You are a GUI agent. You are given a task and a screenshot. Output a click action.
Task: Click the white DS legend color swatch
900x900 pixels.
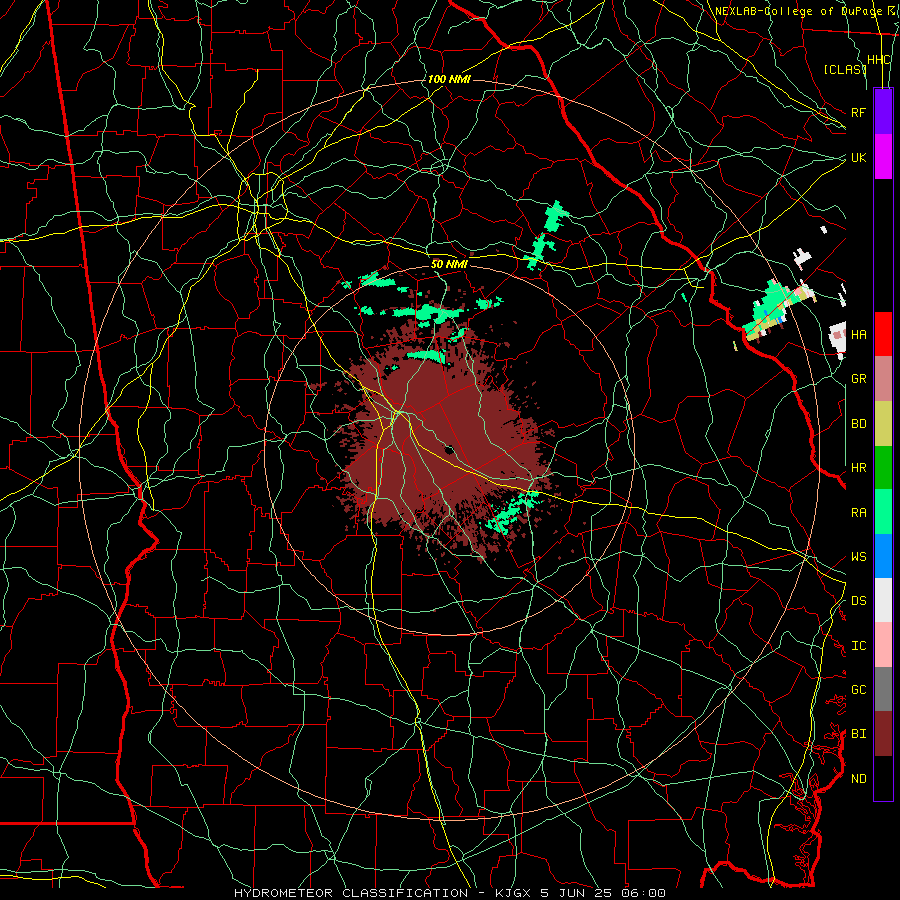click(x=883, y=600)
